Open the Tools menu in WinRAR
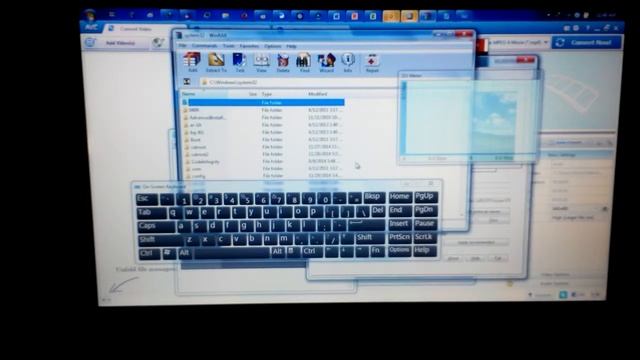The image size is (640, 360). point(229,46)
